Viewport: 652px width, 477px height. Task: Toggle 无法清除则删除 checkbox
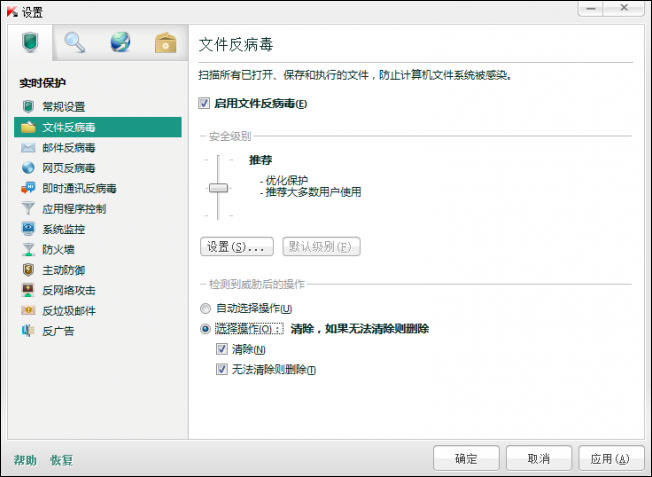point(222,369)
